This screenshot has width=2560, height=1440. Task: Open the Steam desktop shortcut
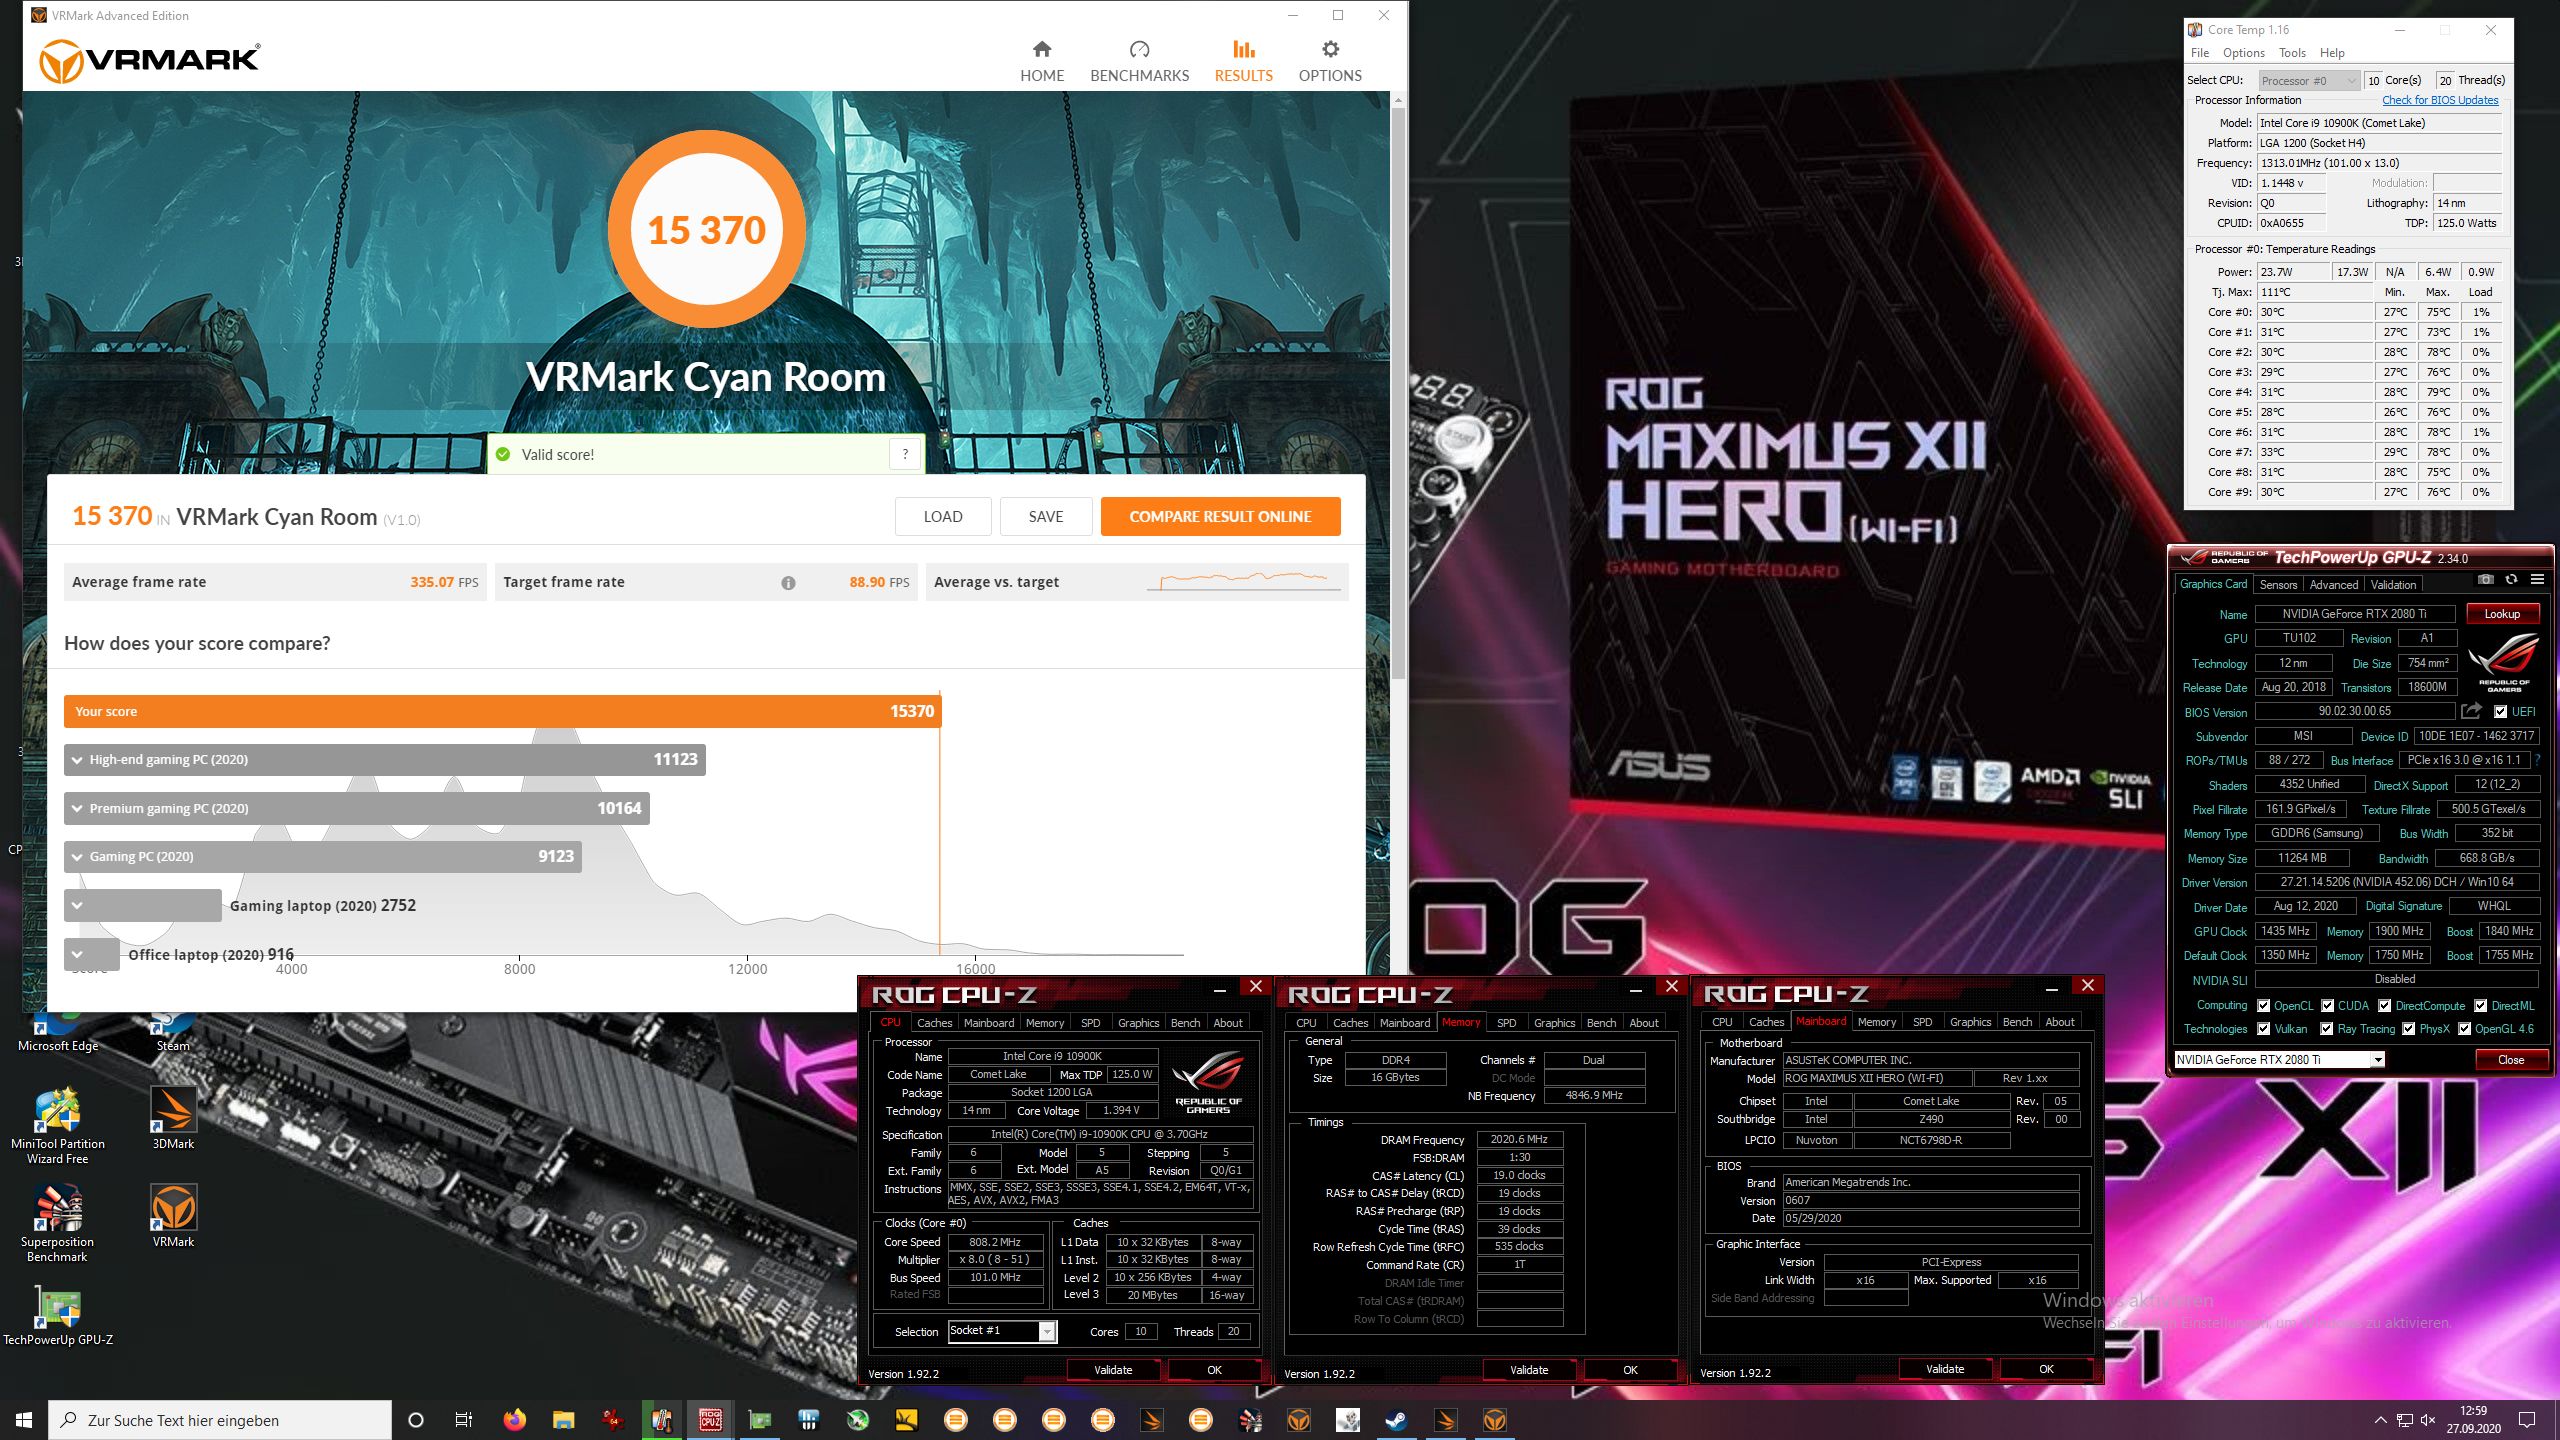(x=173, y=1033)
